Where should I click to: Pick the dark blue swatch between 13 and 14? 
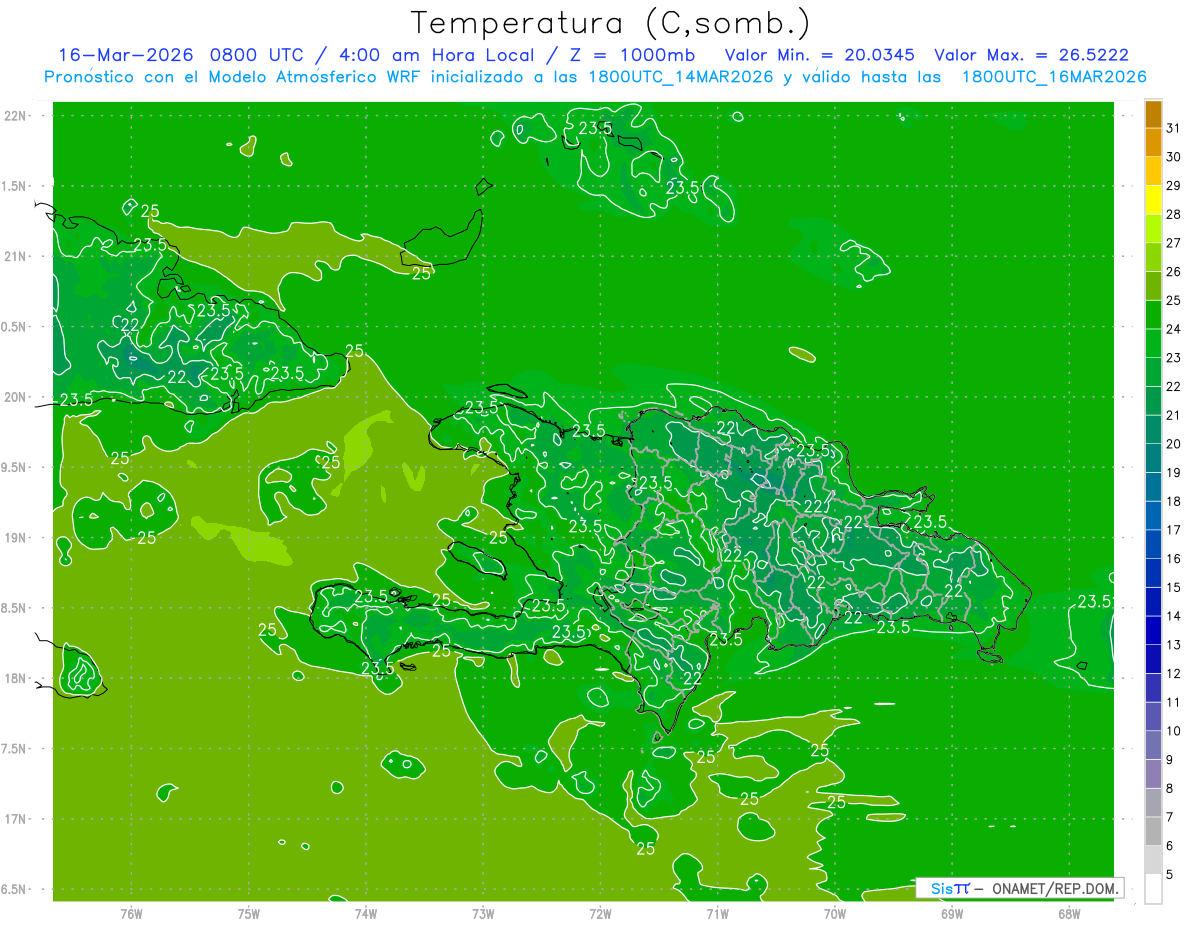[x=1153, y=631]
